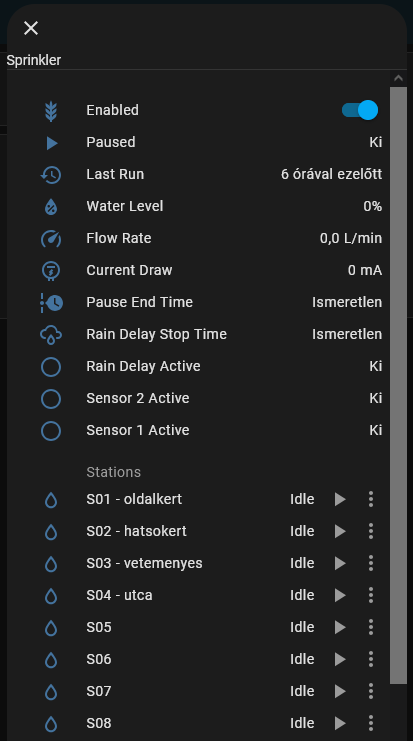Click the Sensor 2 Active circle indicator
Image resolution: width=413 pixels, height=741 pixels.
pos(51,399)
